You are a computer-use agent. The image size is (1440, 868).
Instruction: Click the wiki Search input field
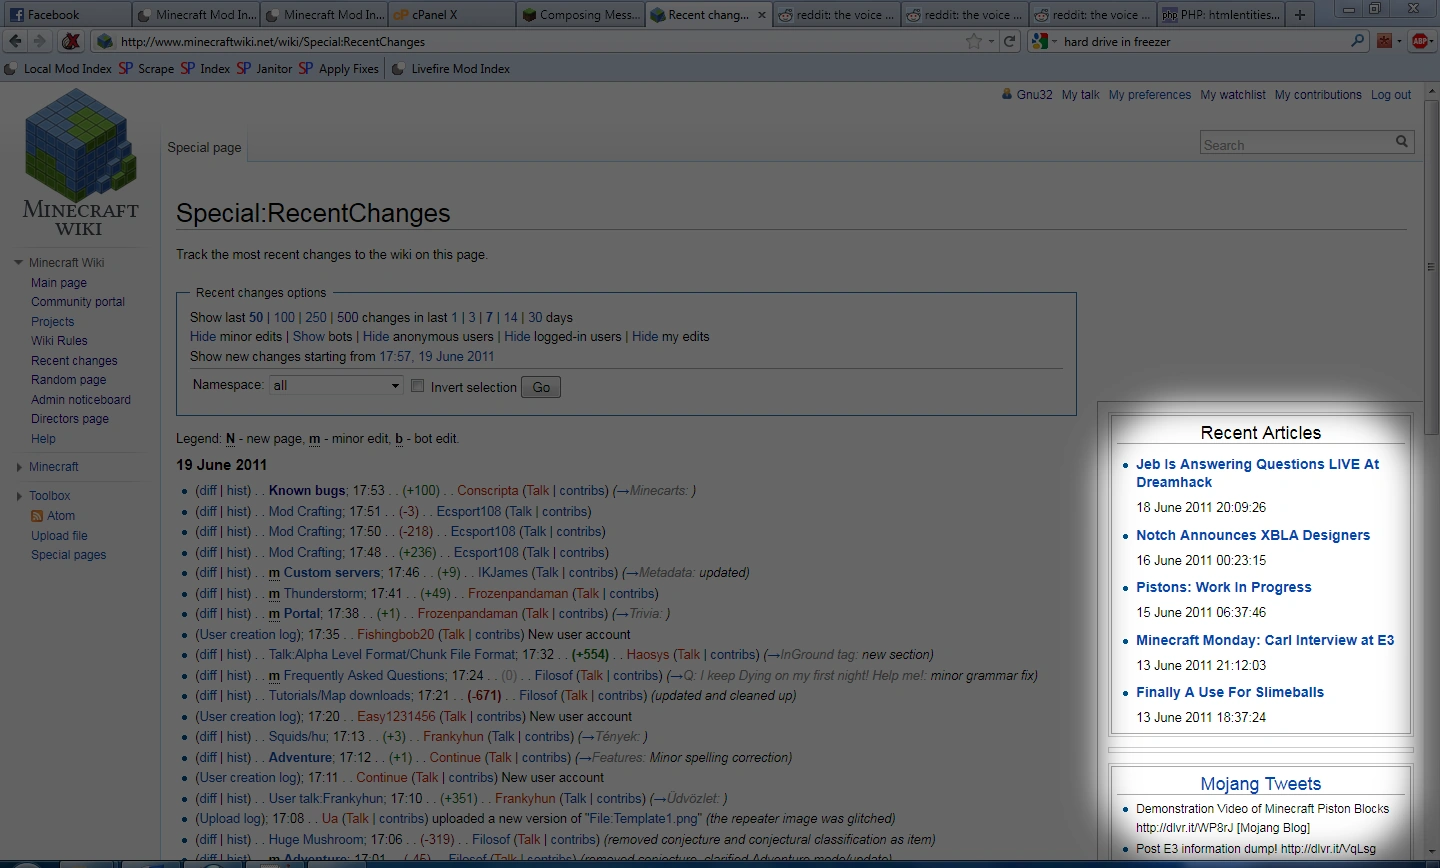pos(1297,143)
